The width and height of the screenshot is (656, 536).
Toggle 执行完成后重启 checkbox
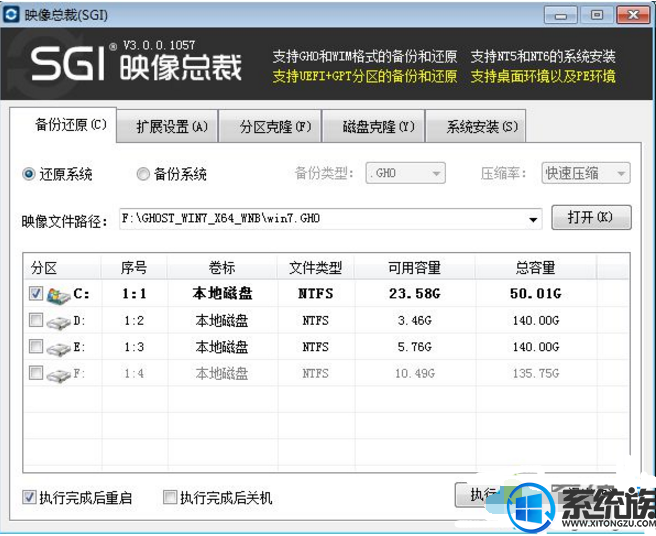coord(29,497)
